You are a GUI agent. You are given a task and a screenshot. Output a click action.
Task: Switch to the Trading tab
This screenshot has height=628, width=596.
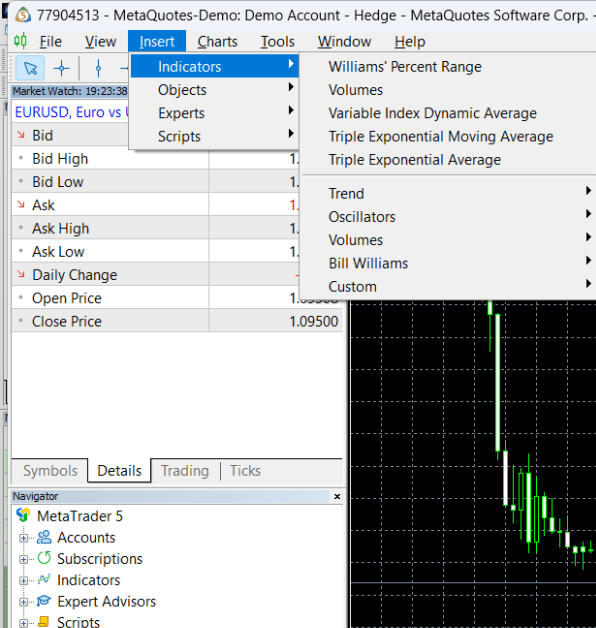185,471
